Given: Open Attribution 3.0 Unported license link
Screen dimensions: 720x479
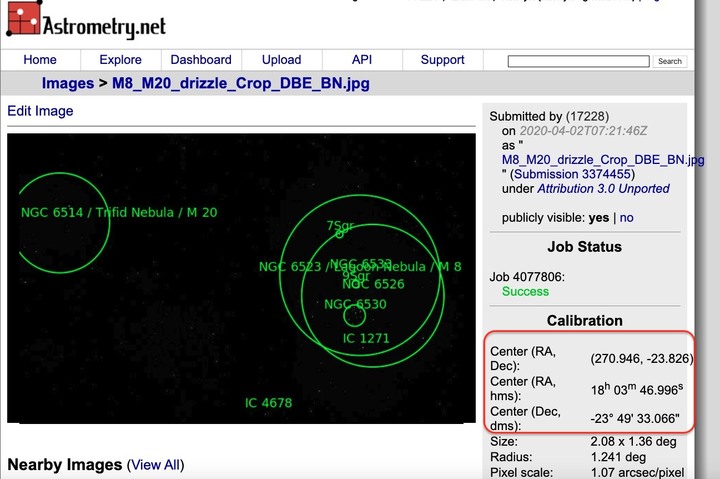Looking at the screenshot, I should point(603,188).
